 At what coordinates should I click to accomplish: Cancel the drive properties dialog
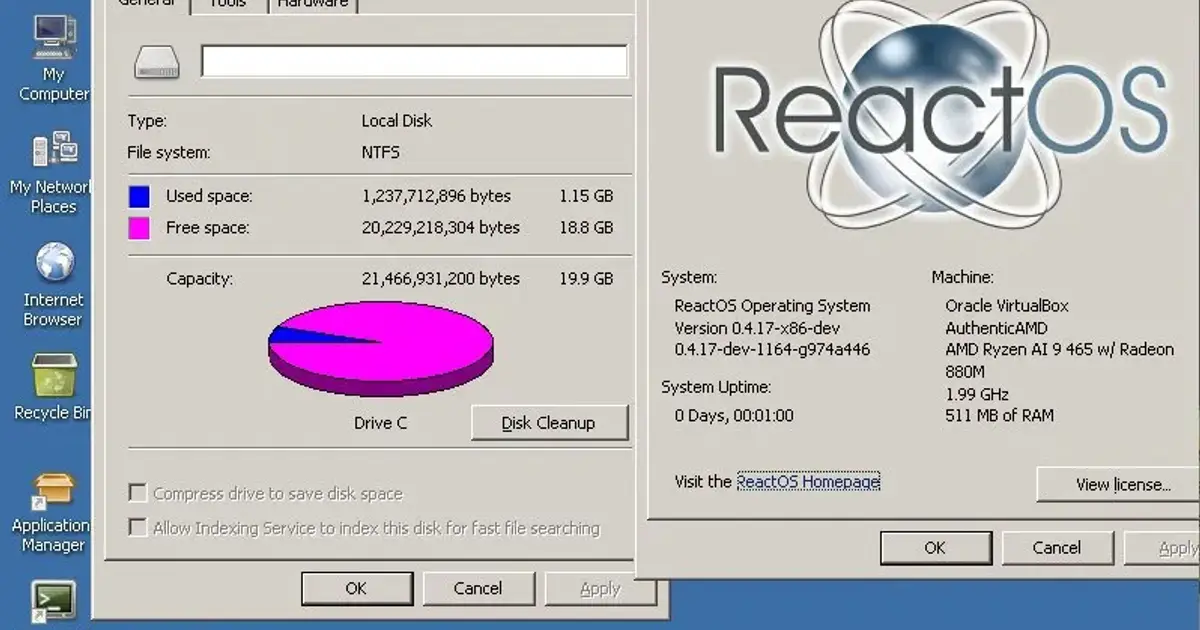(478, 589)
